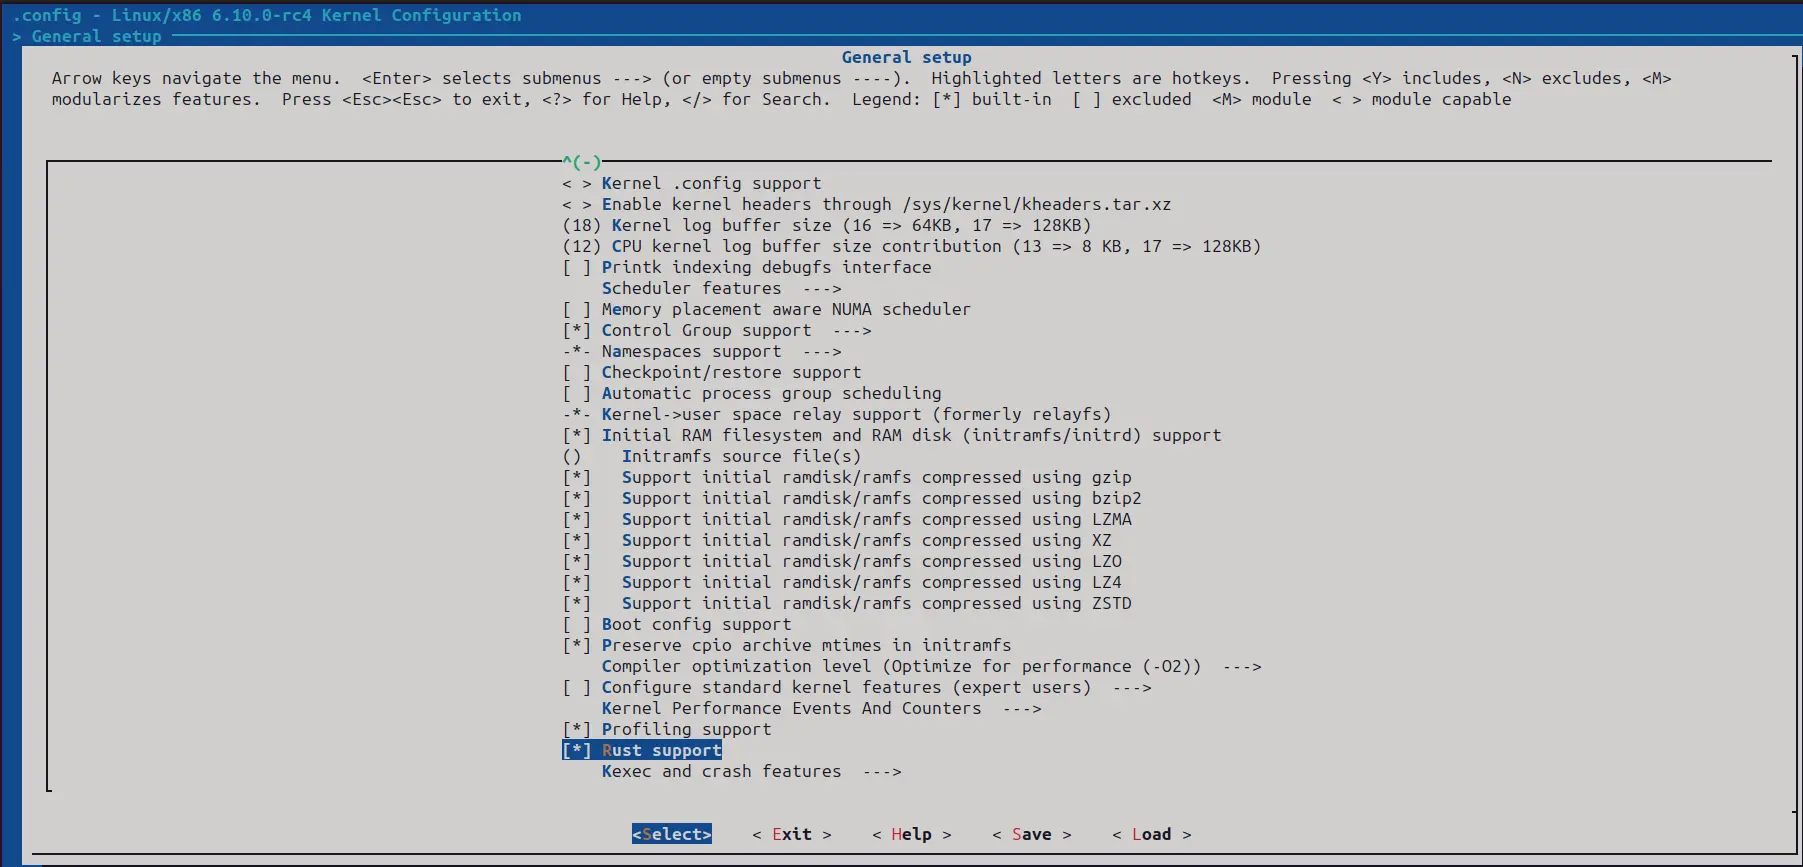Viewport: 1803px width, 867px height.
Task: Toggle Preserve cpio archive mtimes in initramfs
Action: (x=787, y=645)
